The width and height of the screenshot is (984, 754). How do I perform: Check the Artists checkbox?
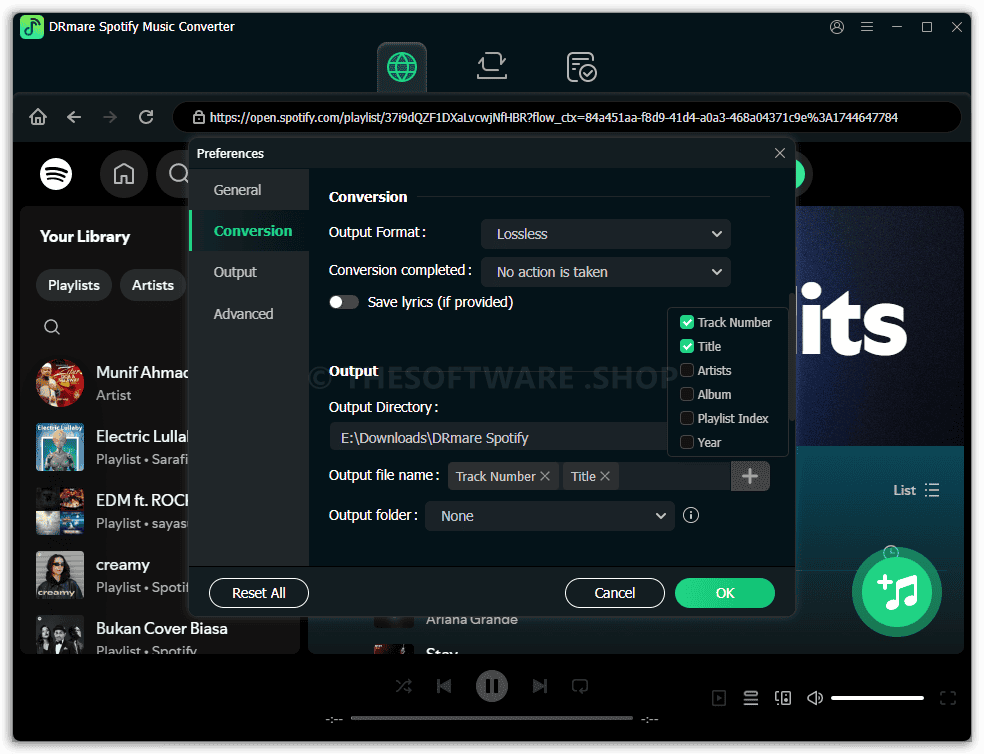pyautogui.click(x=687, y=370)
